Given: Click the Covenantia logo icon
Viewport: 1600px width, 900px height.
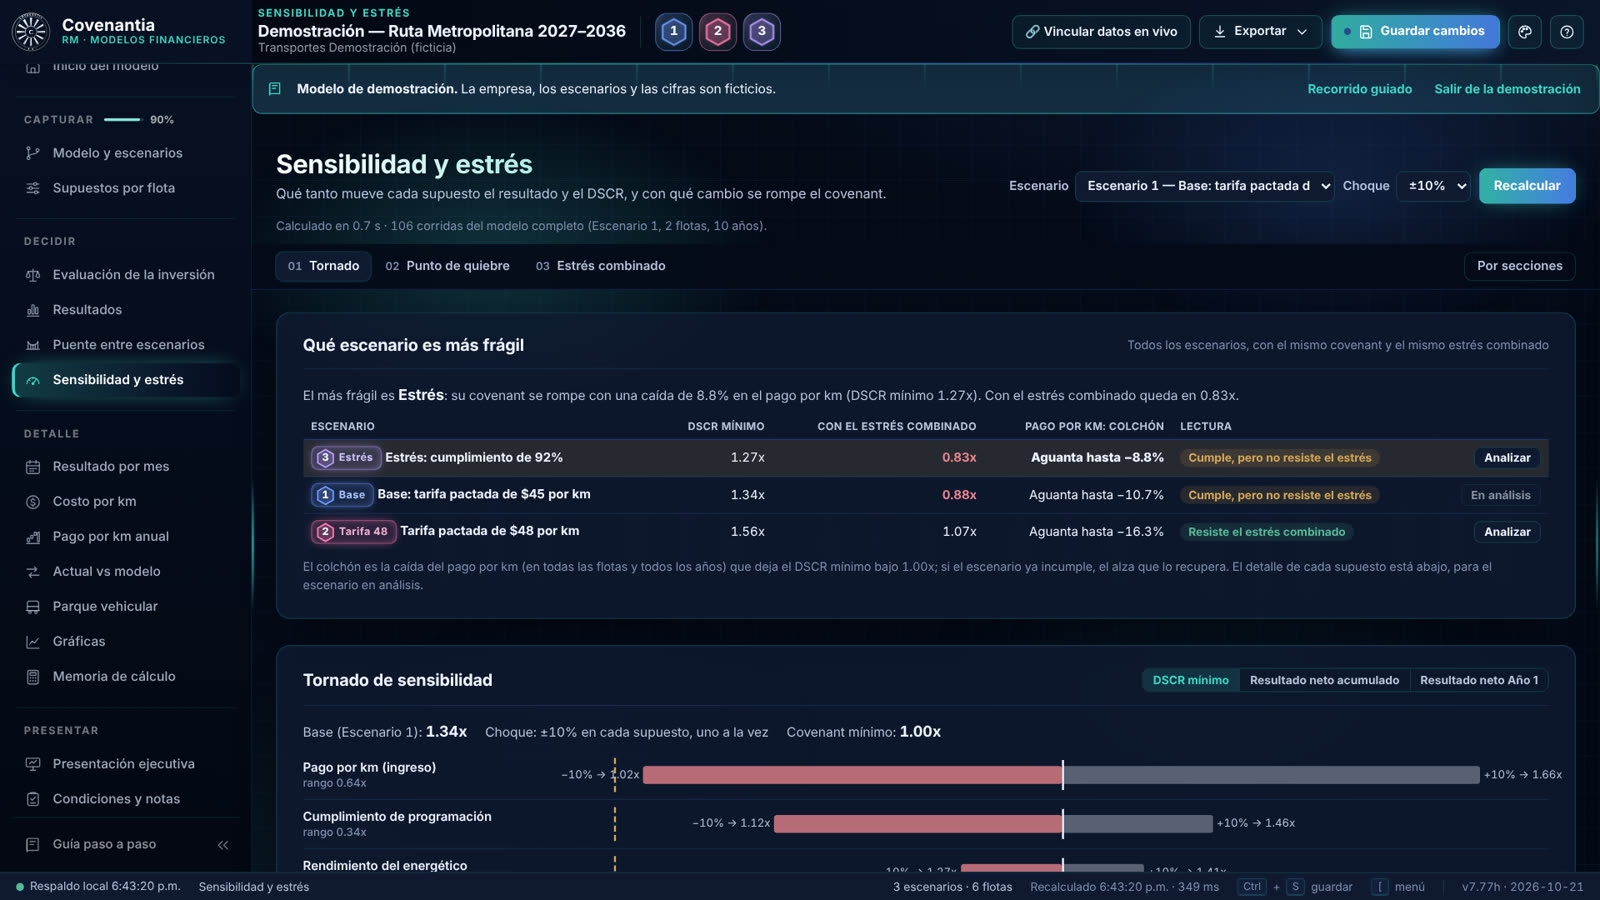Looking at the screenshot, I should 31,32.
